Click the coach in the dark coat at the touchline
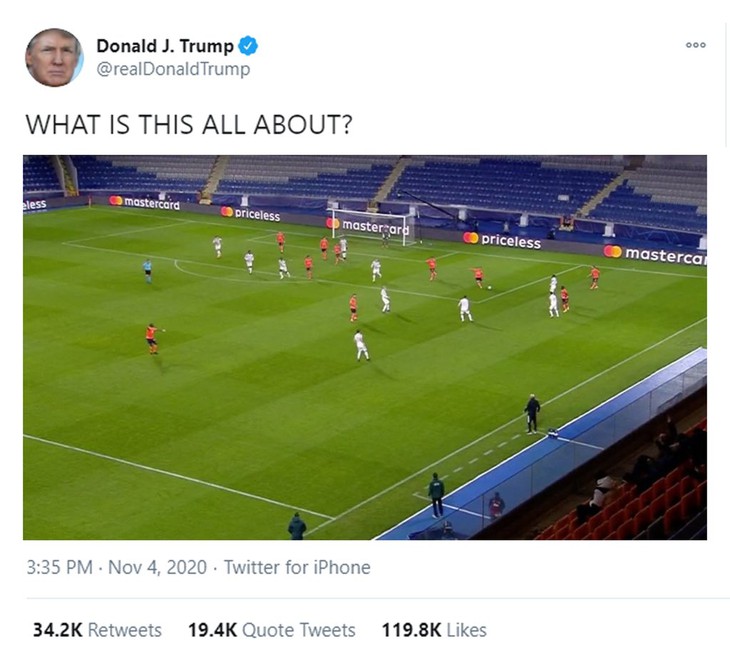730x662 pixels. [532, 414]
